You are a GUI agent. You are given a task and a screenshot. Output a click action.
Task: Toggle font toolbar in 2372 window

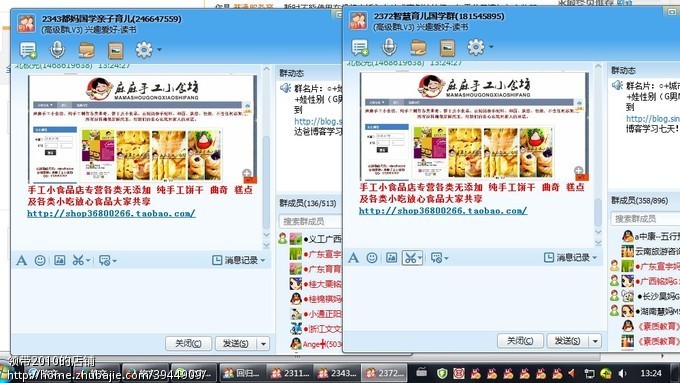pyautogui.click(x=353, y=258)
